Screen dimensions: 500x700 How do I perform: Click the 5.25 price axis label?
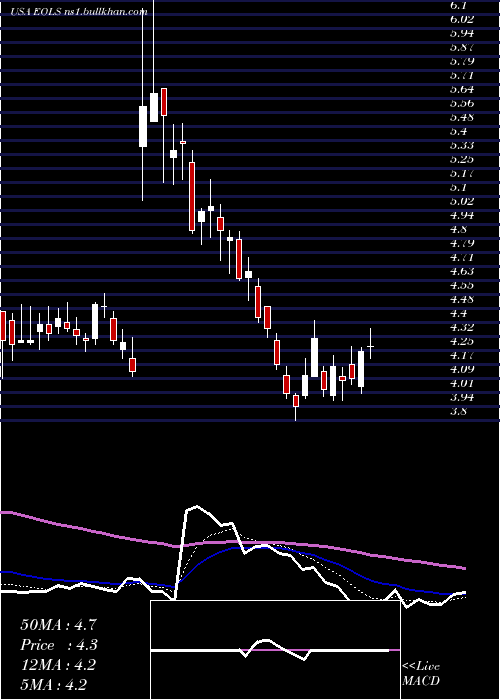coord(462,159)
